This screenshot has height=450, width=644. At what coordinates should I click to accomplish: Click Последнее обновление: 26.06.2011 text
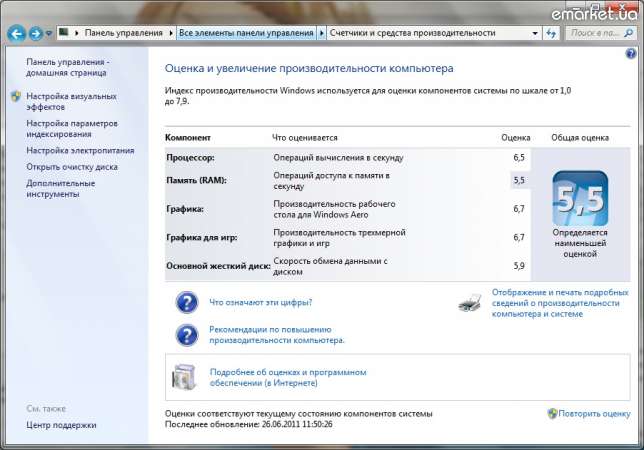[248, 424]
